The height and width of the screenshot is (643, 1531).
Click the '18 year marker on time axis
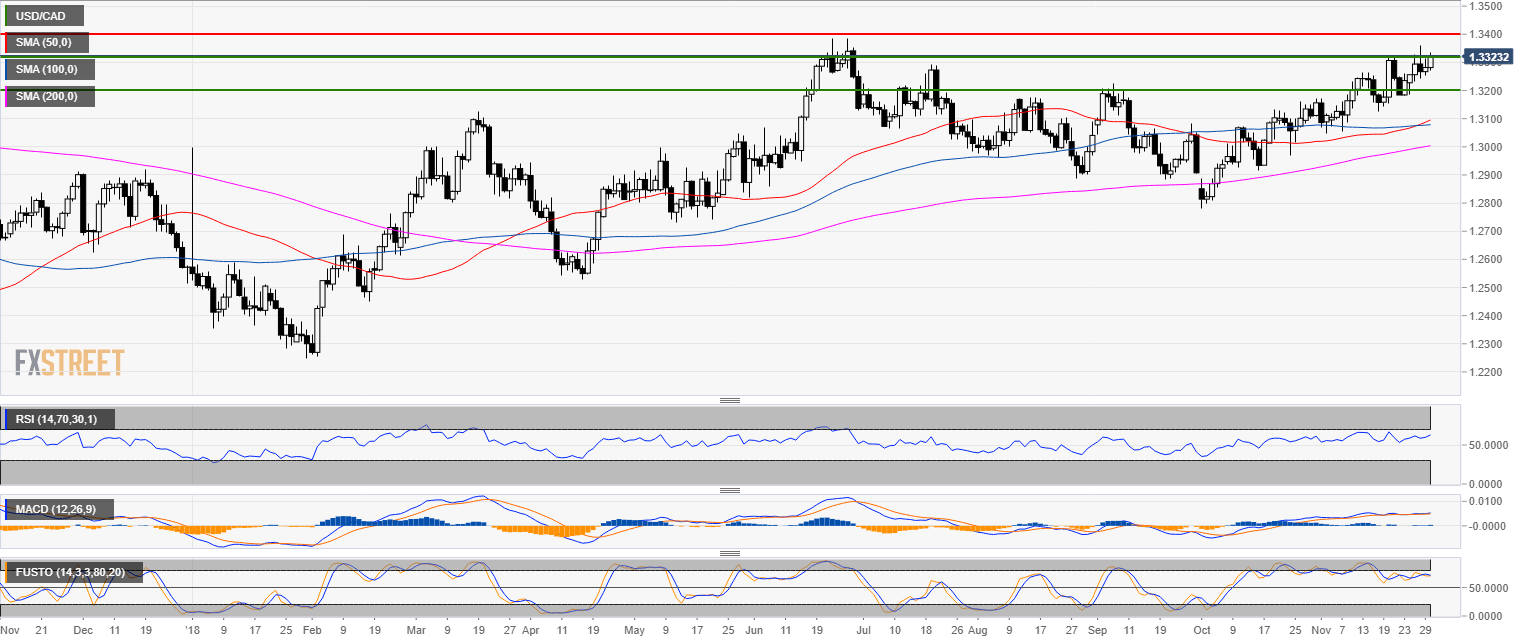[193, 632]
